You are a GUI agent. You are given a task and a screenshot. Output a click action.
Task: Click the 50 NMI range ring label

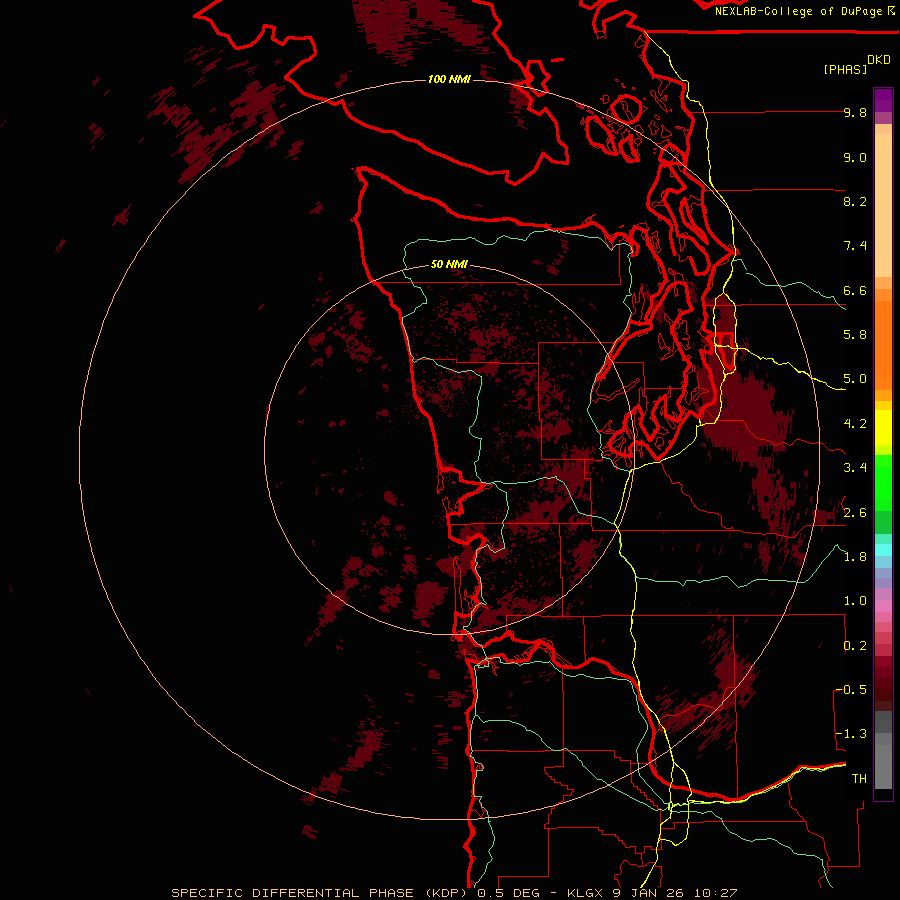point(449,264)
